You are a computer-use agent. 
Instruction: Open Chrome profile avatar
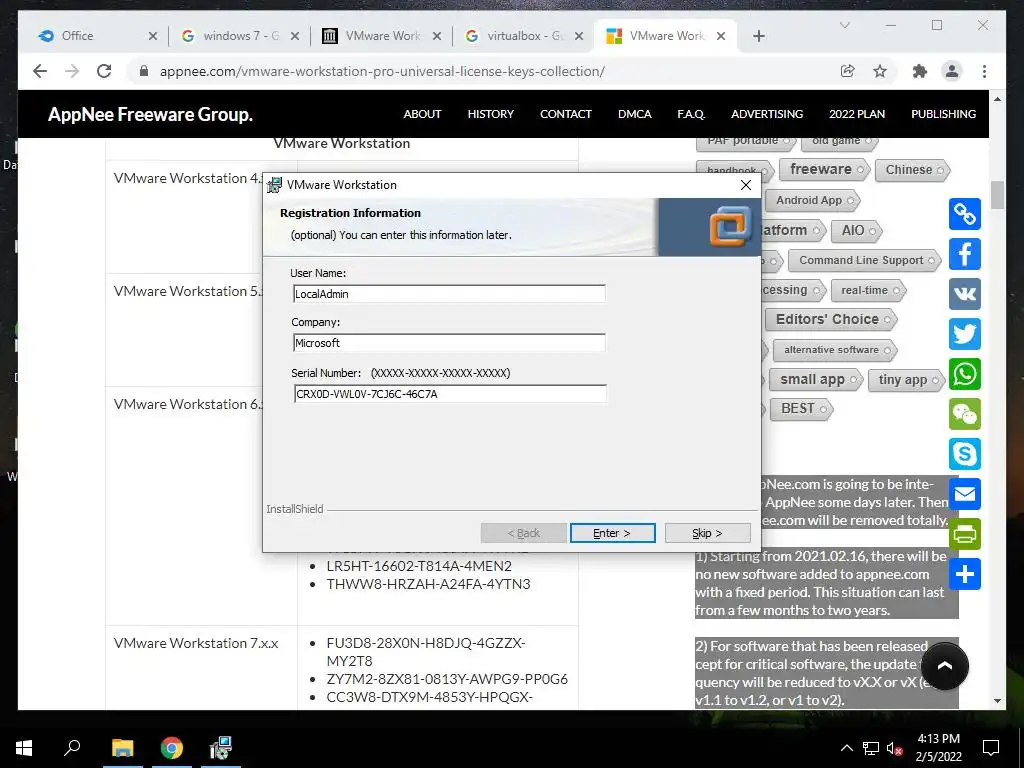point(952,71)
